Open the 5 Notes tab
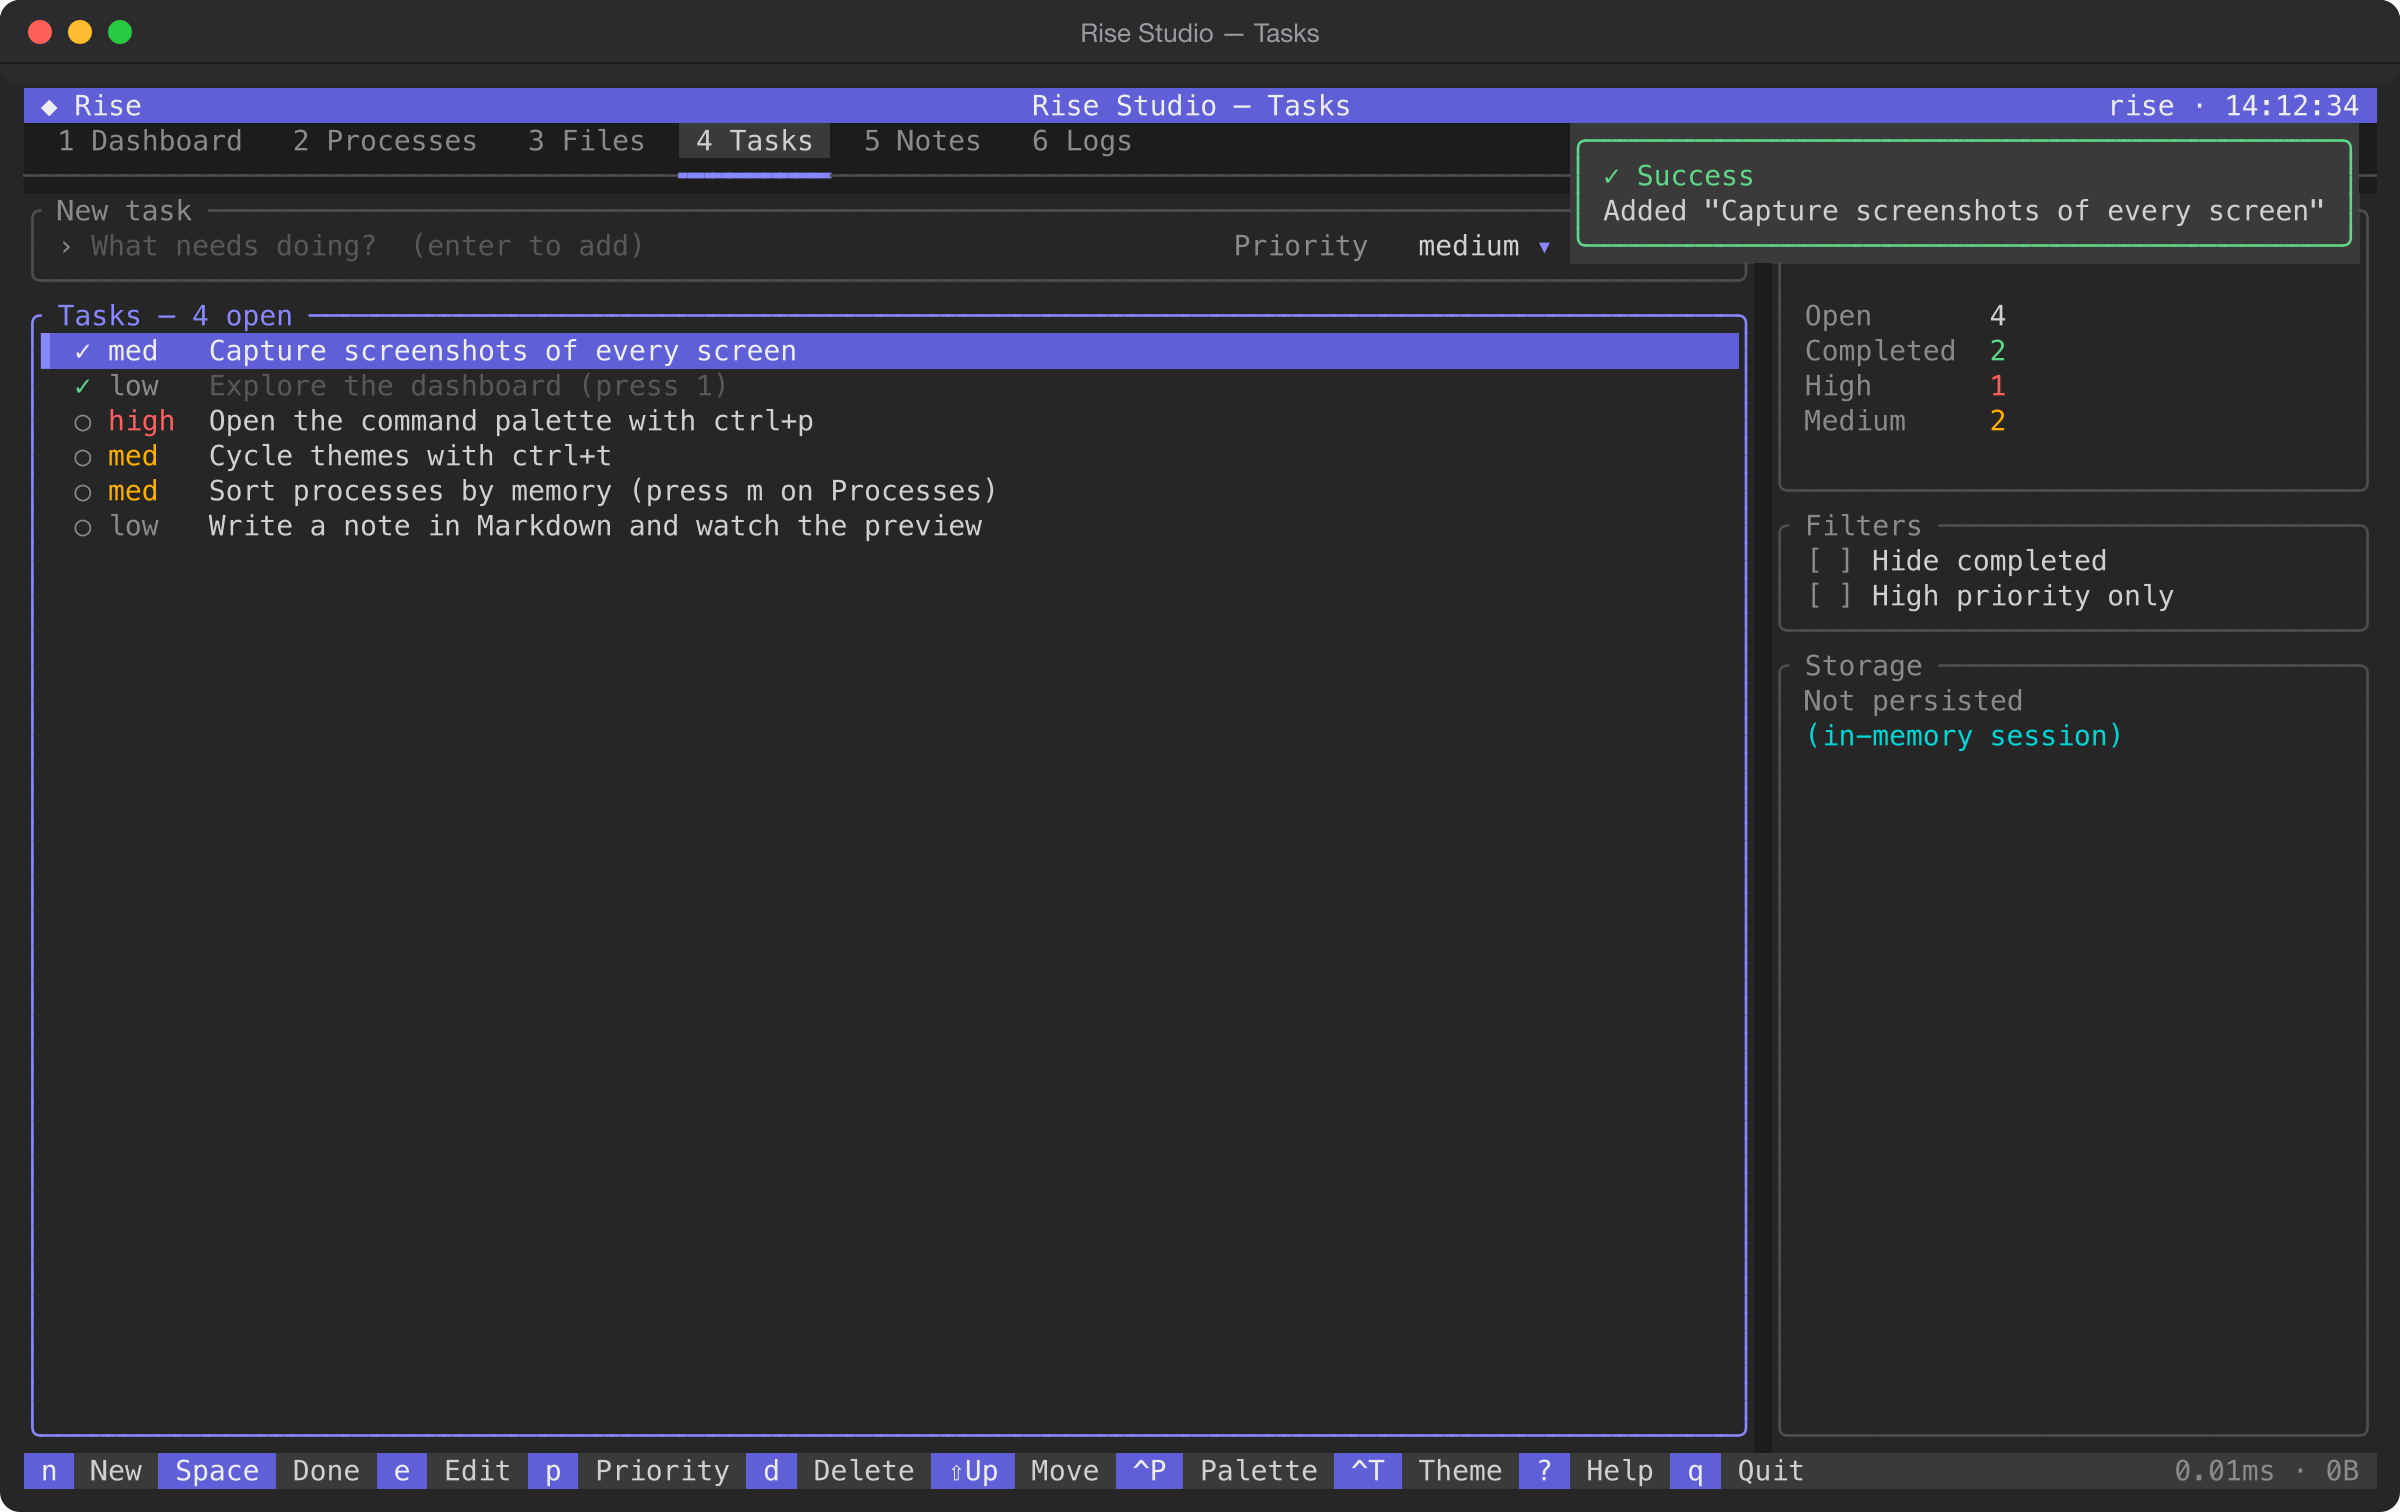 pyautogui.click(x=923, y=141)
